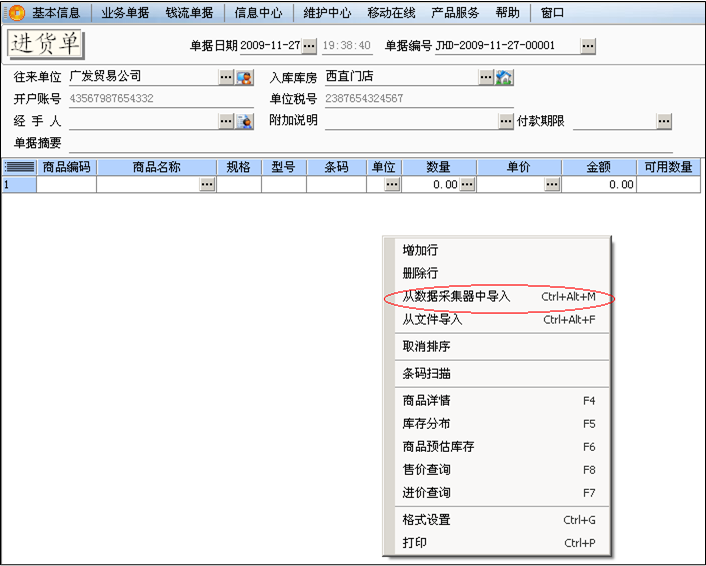The image size is (706, 566).
Task: Click the grid corner icon left of 商品编码
Action: click(19, 168)
